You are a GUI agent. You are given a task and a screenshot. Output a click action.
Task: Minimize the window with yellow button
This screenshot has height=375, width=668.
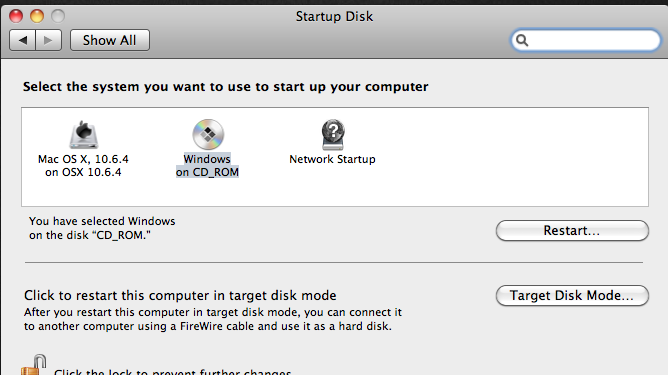pos(37,16)
